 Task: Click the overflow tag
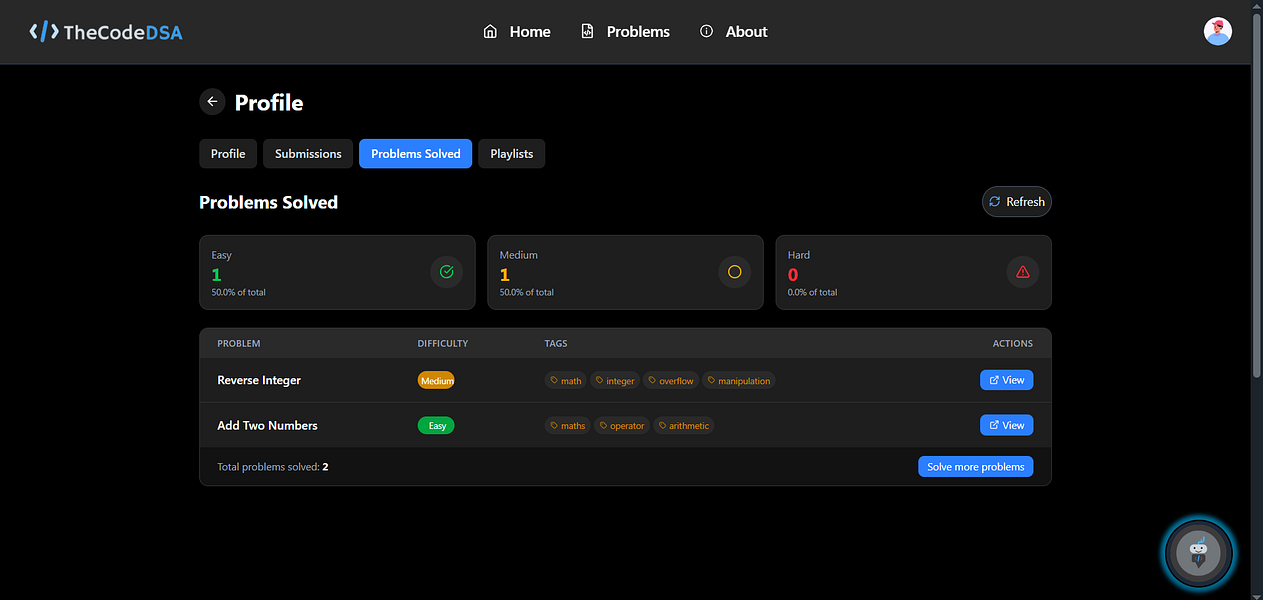pos(671,381)
